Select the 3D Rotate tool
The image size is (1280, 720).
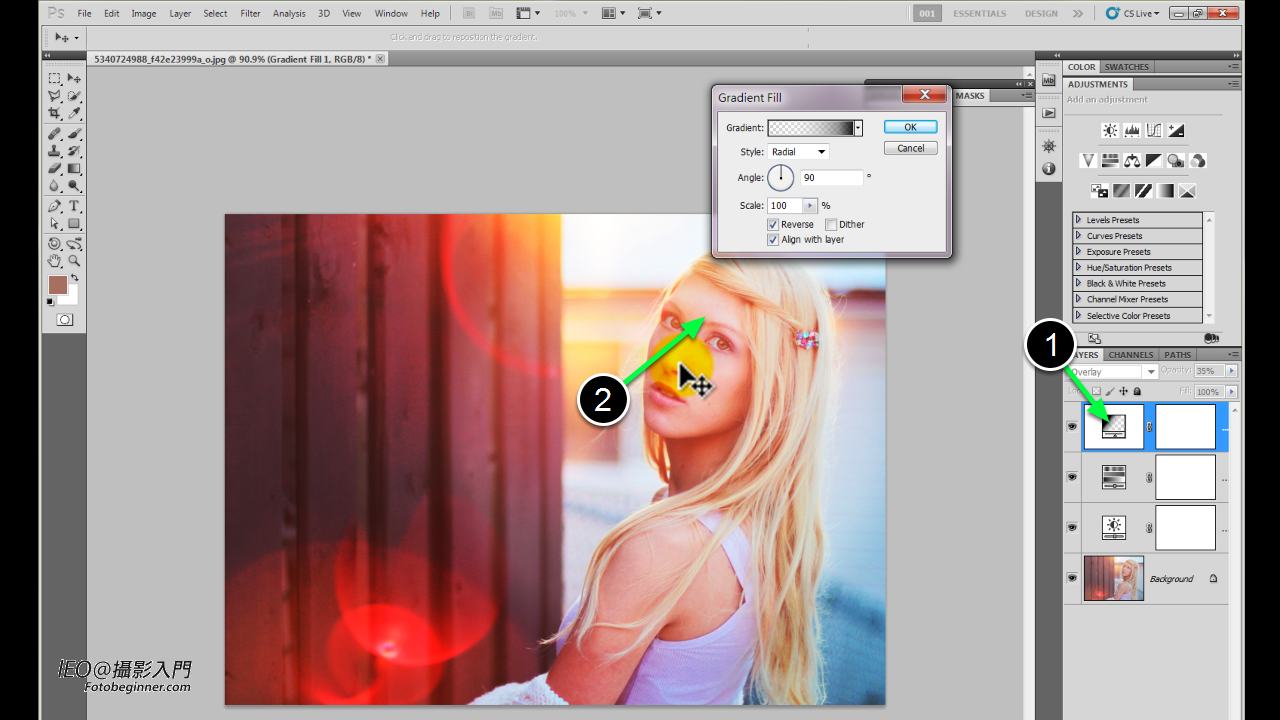click(x=54, y=243)
